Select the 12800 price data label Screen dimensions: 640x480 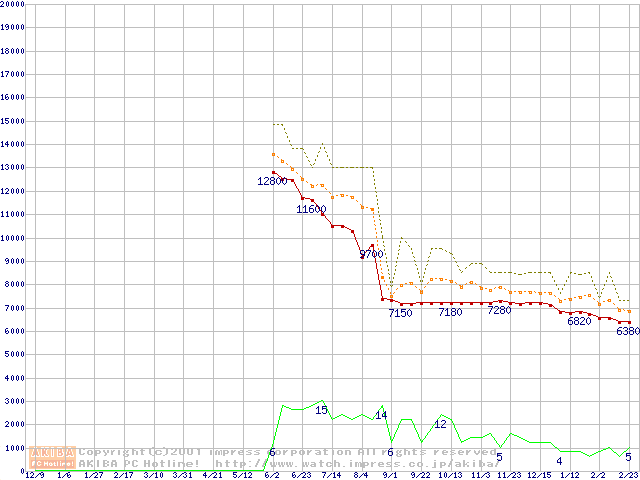tap(272, 181)
